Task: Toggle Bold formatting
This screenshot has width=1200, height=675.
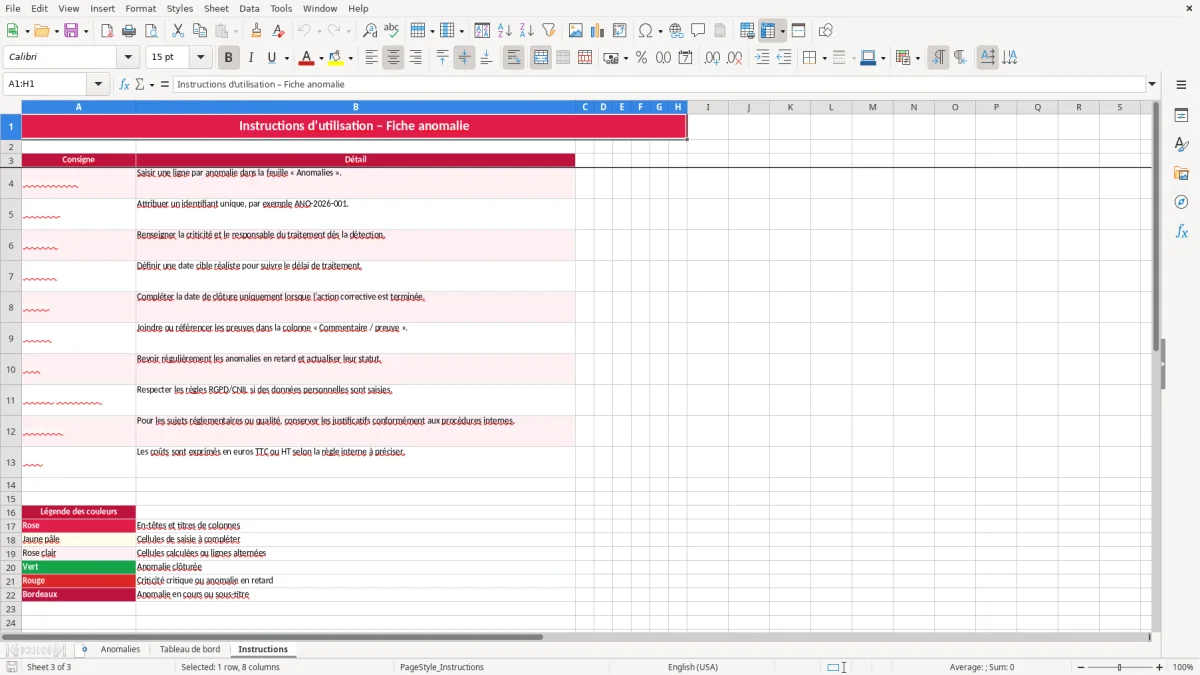Action: pyautogui.click(x=229, y=58)
